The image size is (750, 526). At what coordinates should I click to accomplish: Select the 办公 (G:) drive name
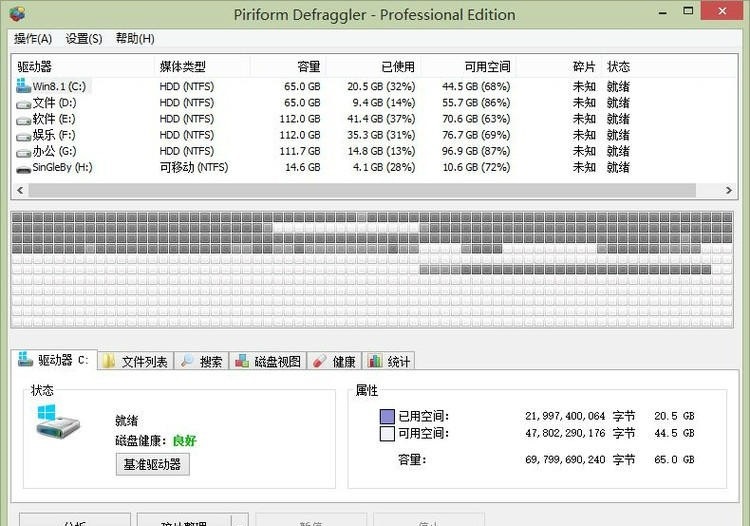tap(55, 152)
